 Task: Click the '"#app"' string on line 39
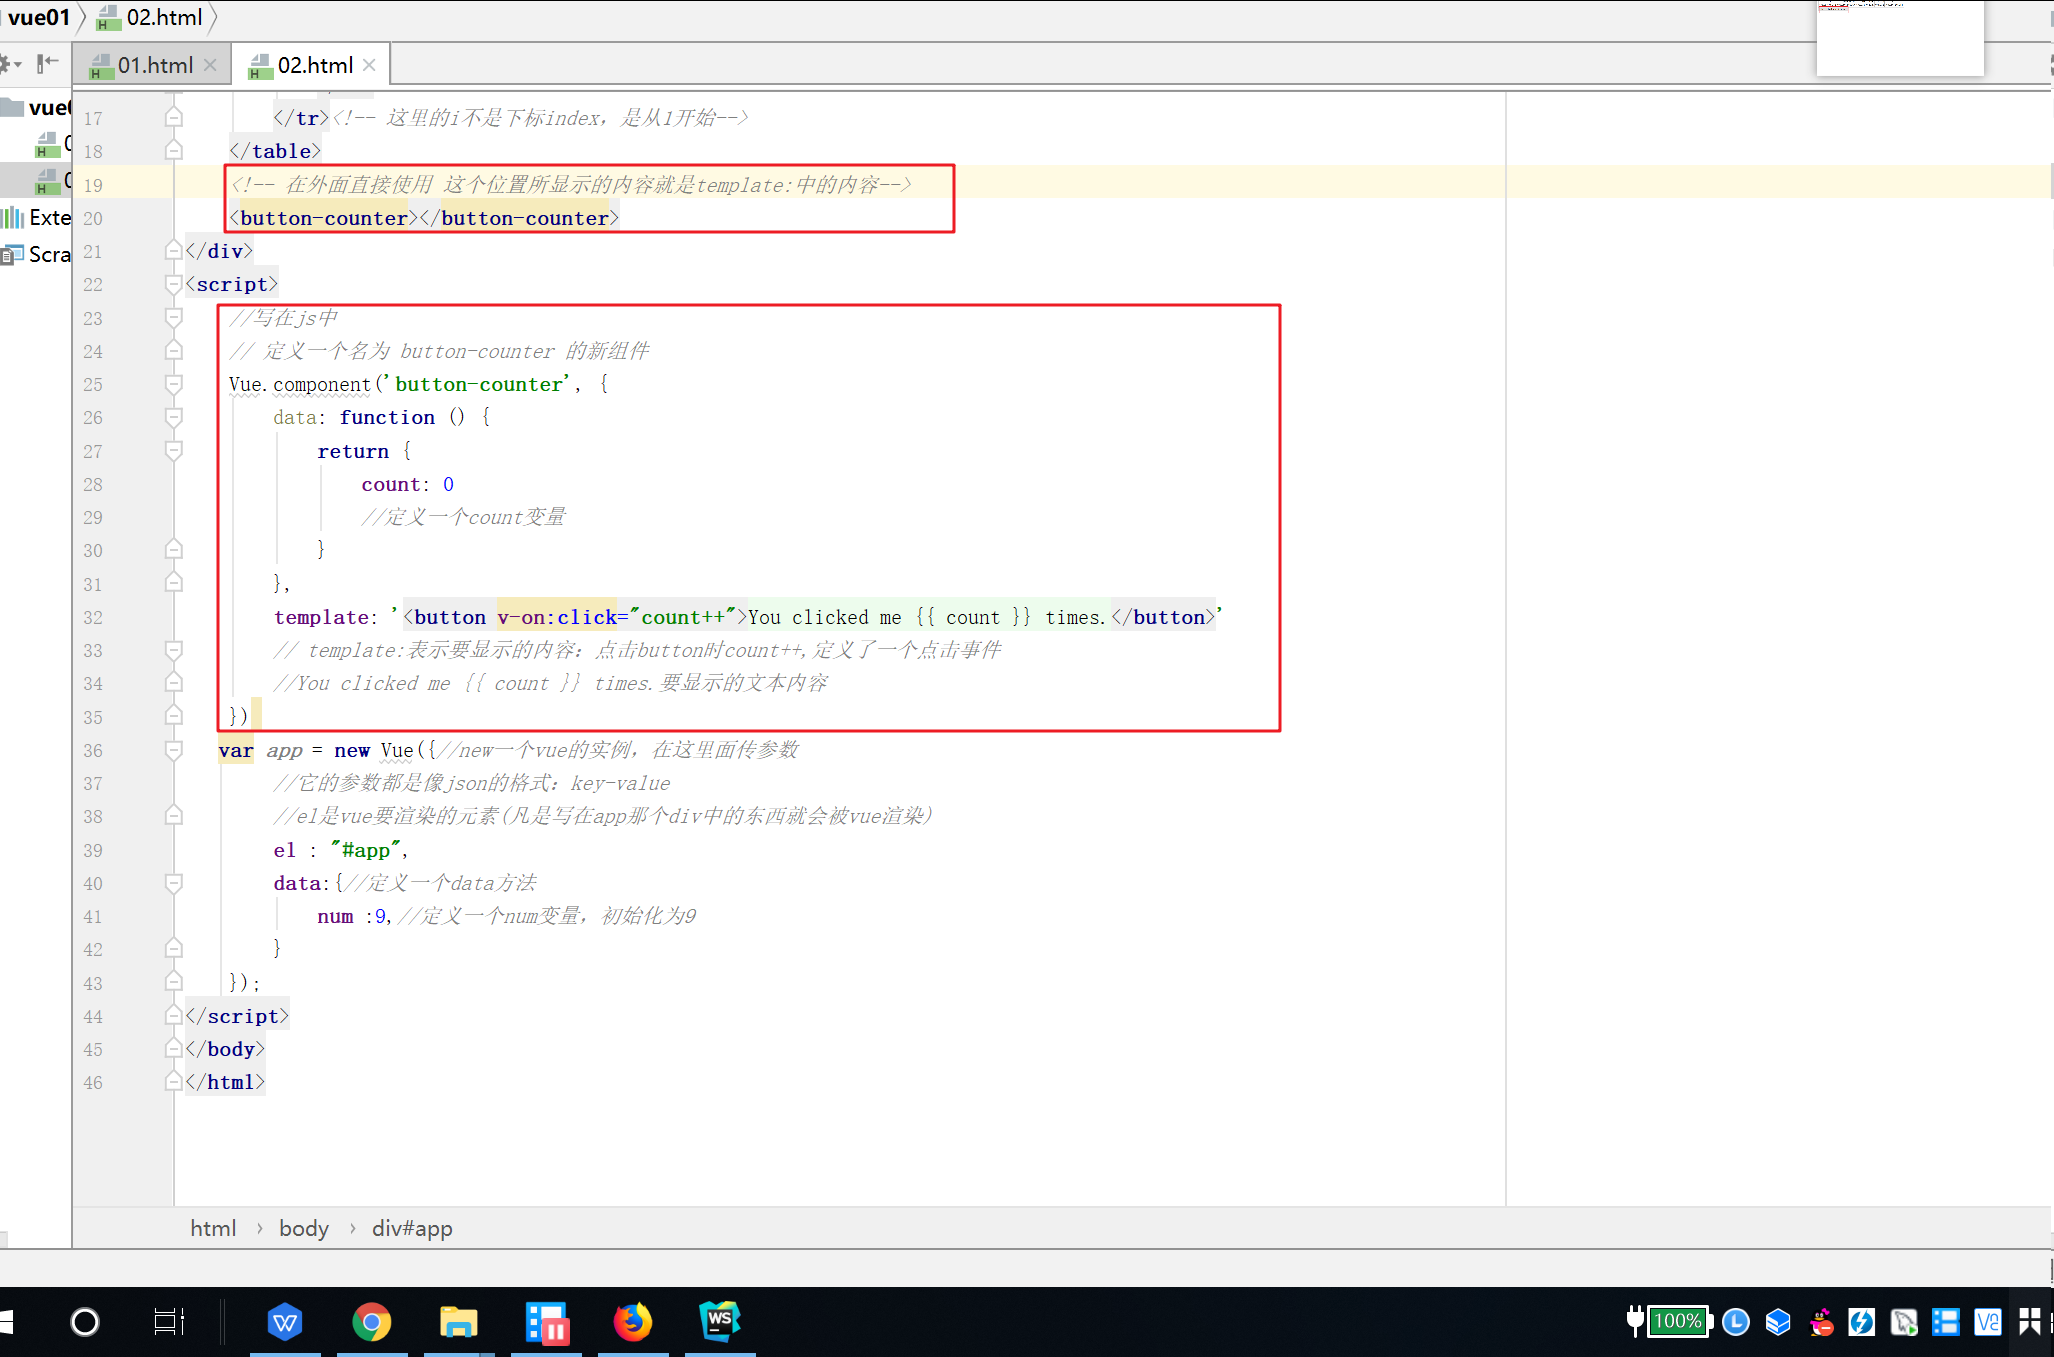[x=365, y=850]
